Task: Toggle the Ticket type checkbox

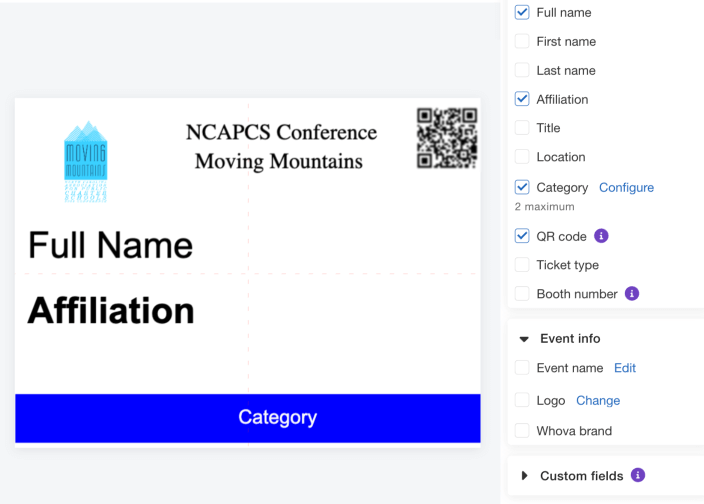Action: [x=522, y=265]
